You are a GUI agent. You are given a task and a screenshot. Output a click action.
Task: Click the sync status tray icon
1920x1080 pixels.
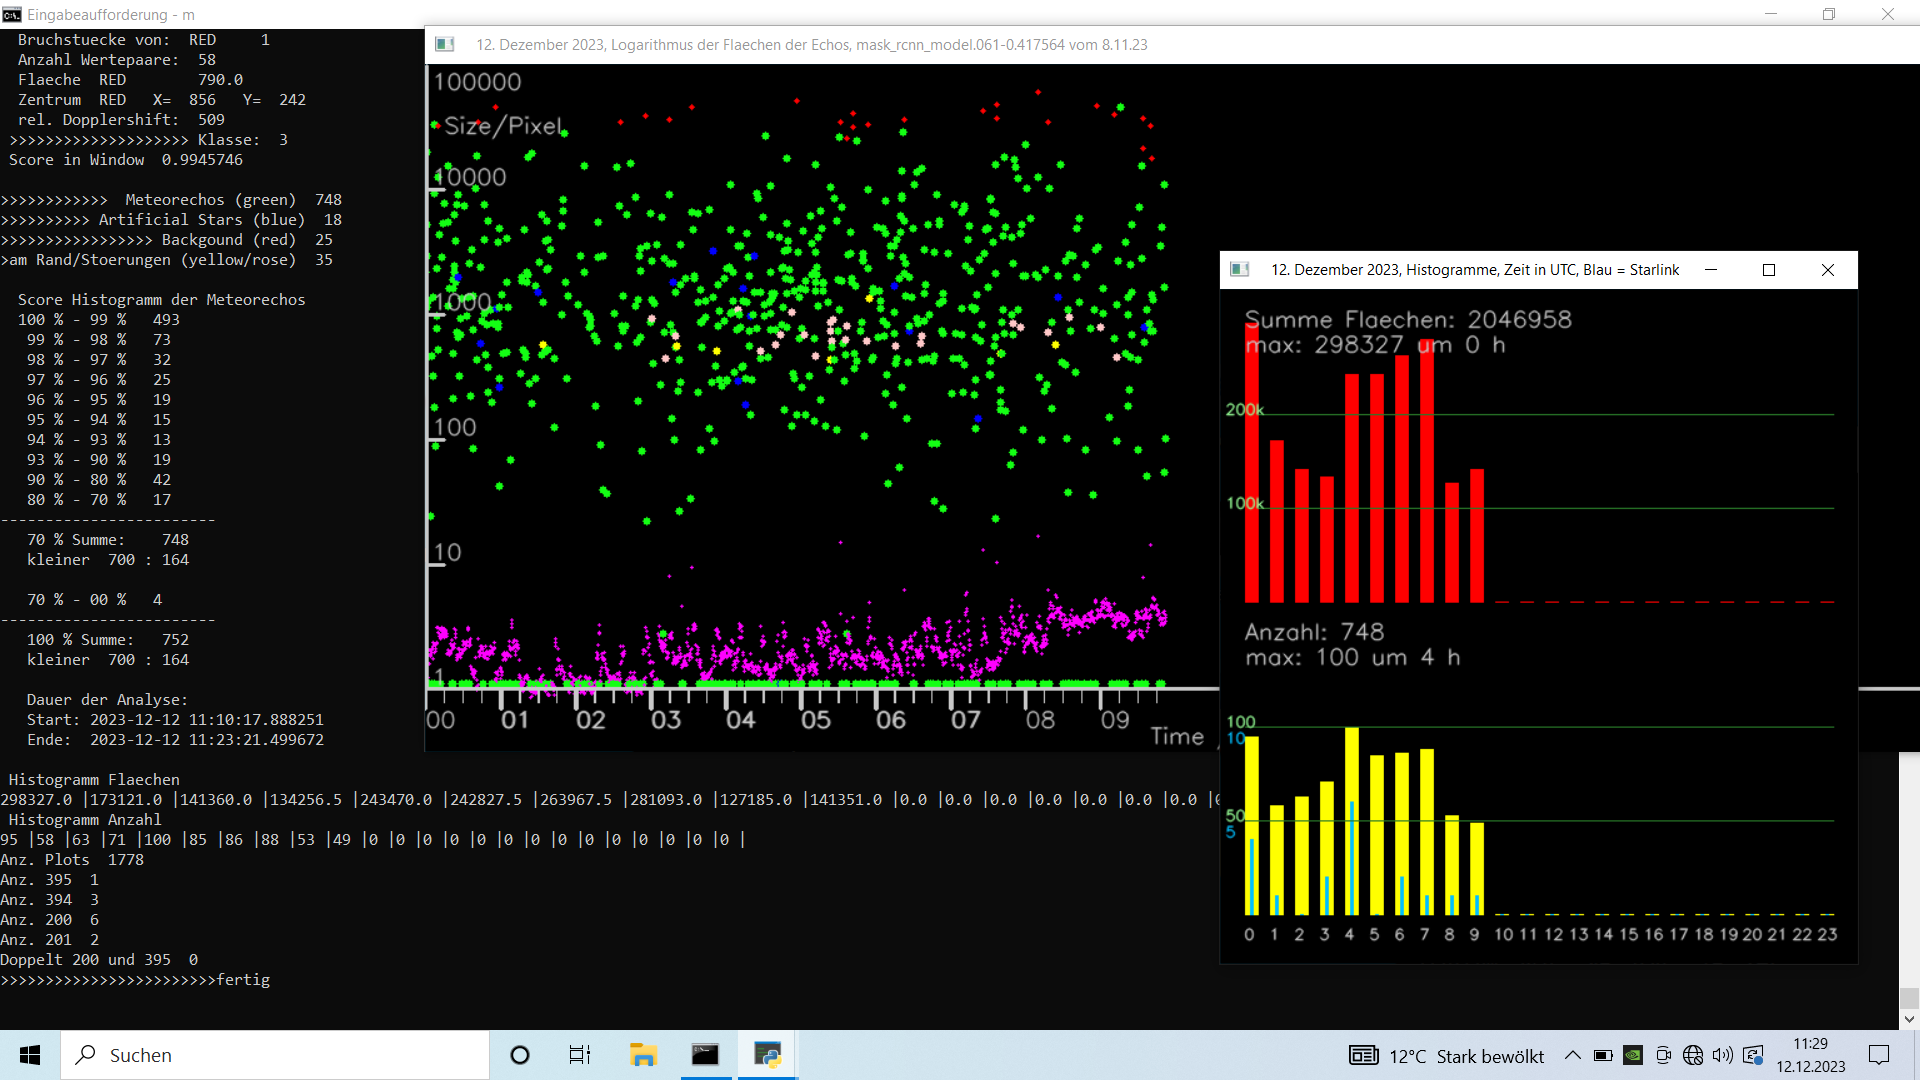click(1753, 1055)
